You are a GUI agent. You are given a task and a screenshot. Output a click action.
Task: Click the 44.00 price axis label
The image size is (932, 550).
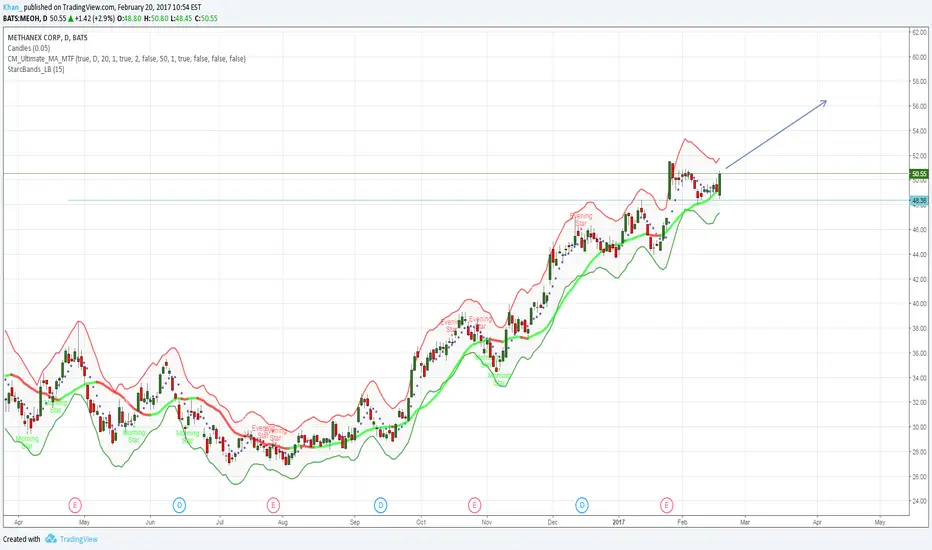(x=919, y=254)
